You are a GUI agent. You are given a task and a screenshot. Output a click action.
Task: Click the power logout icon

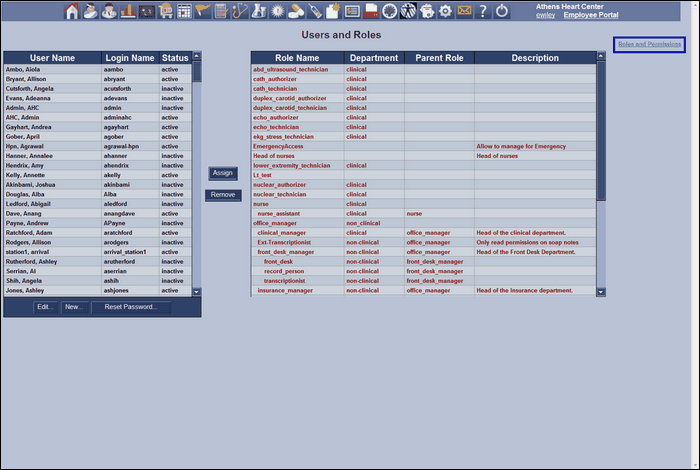[502, 11]
